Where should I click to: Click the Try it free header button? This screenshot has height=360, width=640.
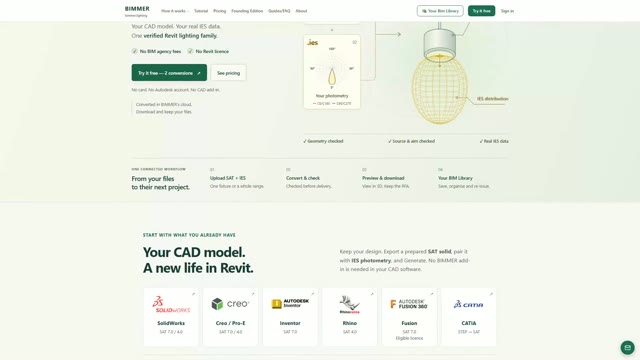[x=482, y=11]
